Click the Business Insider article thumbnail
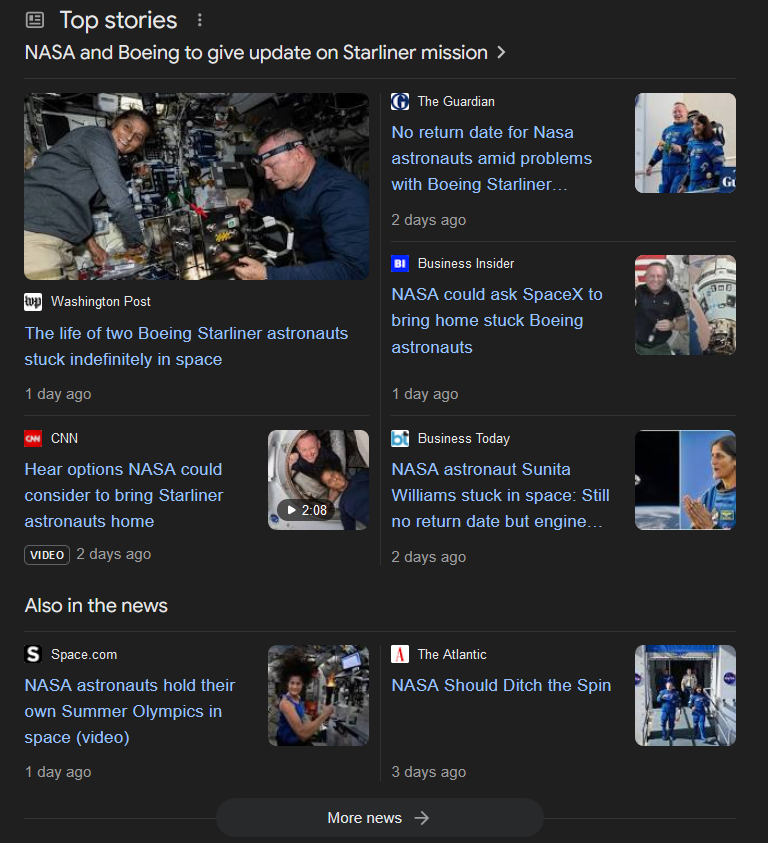The image size is (768, 843). point(685,305)
